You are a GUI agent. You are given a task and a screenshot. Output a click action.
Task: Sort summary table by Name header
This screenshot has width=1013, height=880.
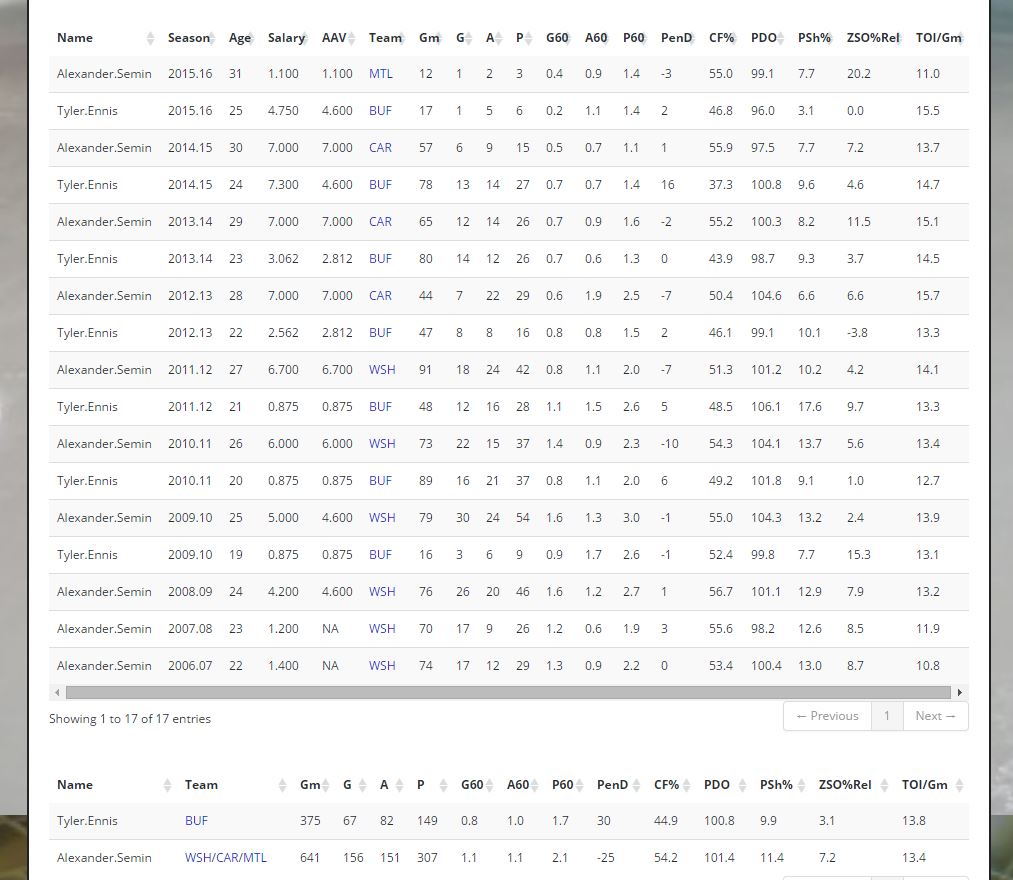point(113,784)
